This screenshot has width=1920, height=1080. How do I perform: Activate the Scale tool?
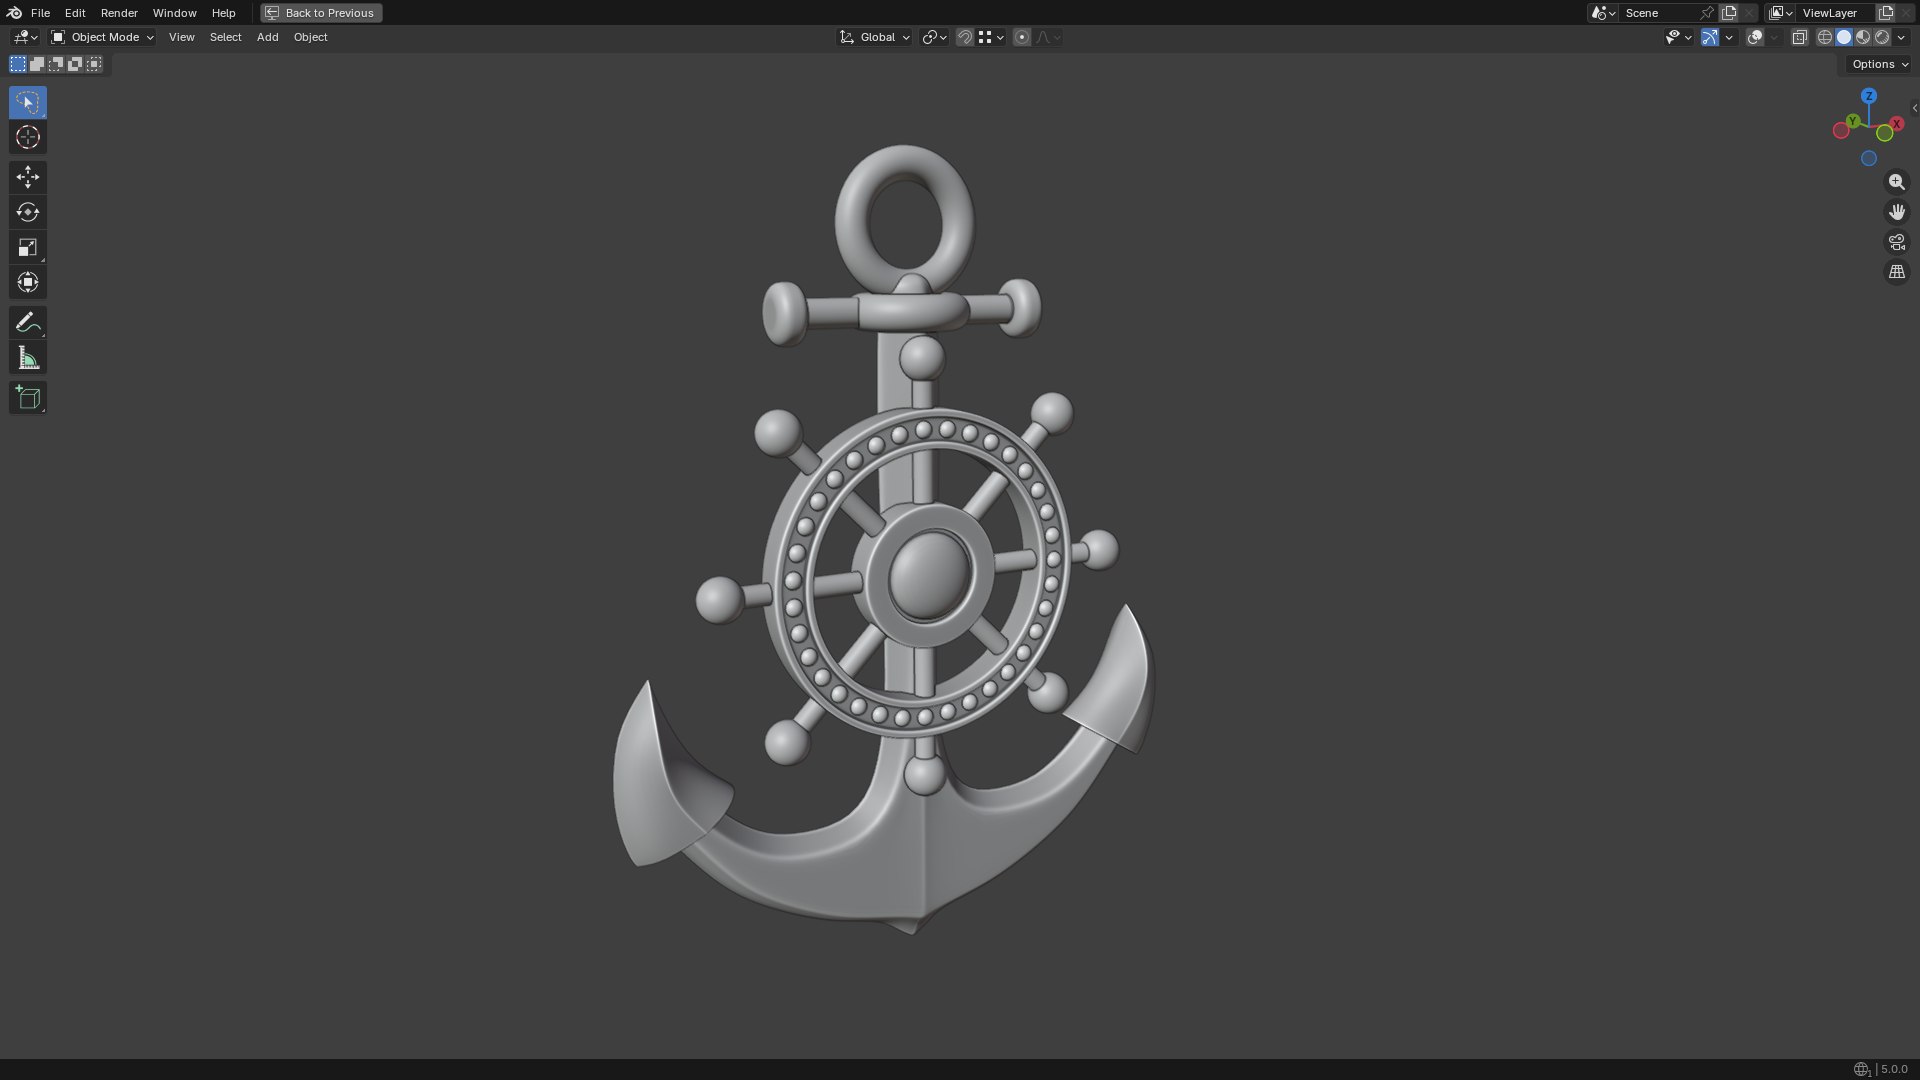(x=27, y=247)
